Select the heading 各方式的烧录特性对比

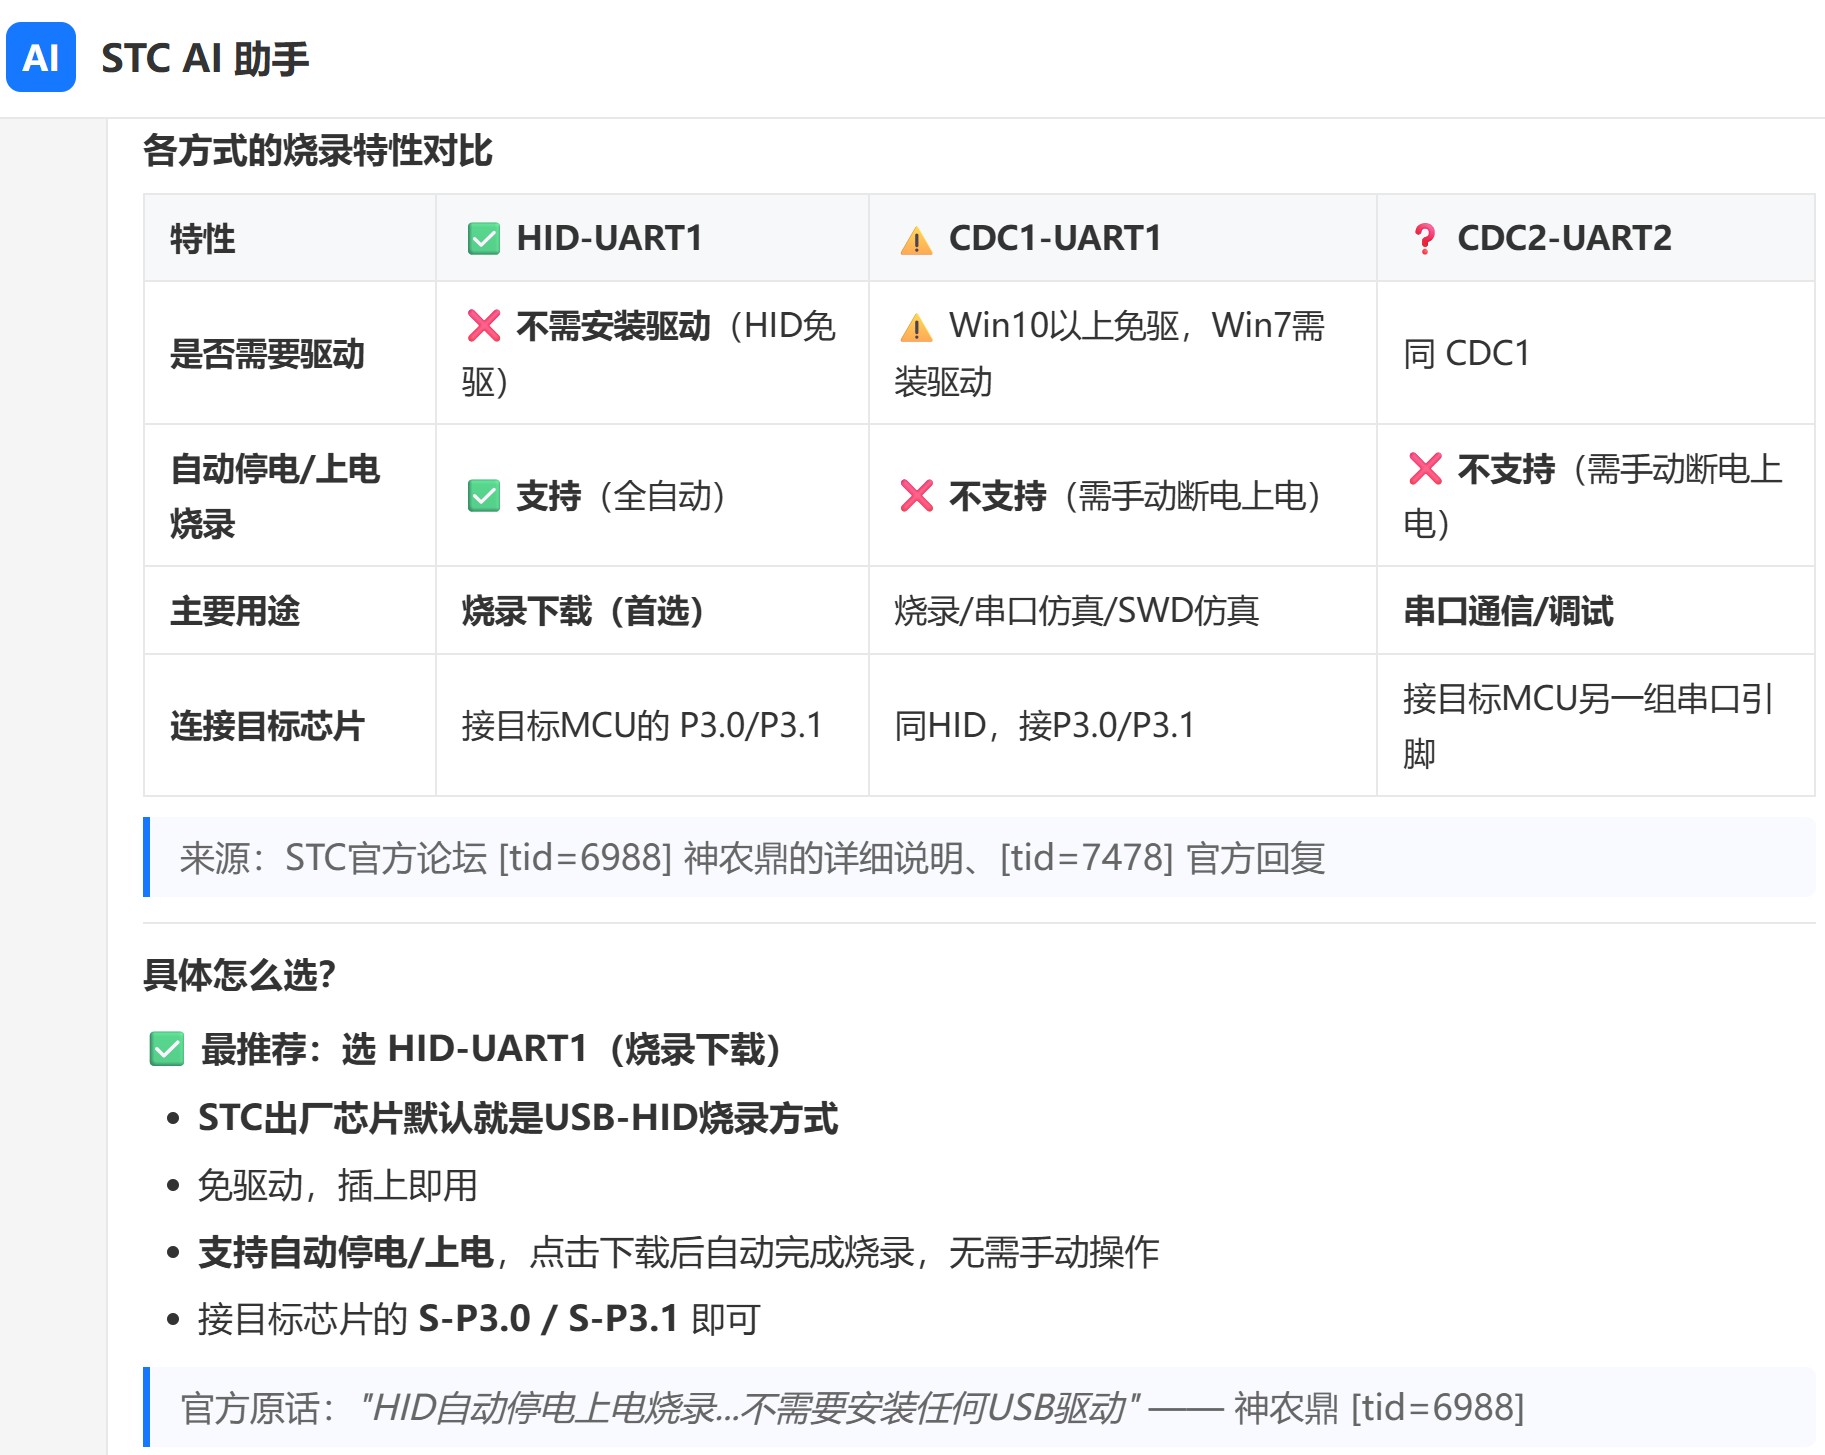(318, 151)
